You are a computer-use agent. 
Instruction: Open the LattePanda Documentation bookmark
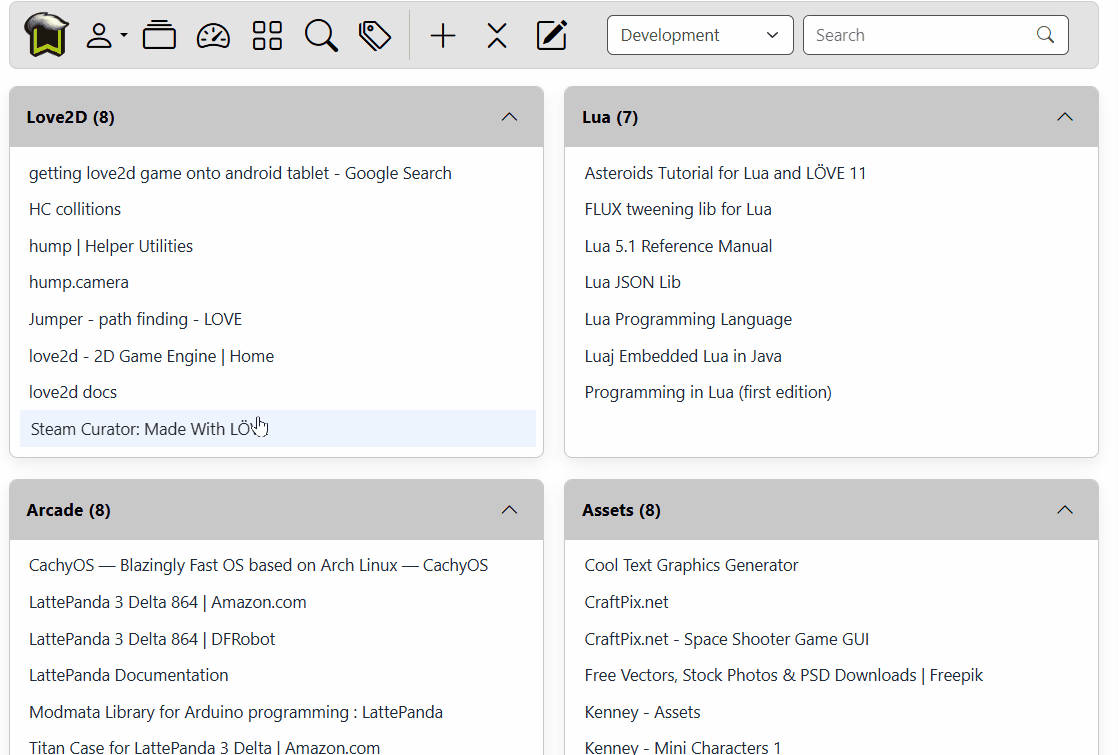(128, 675)
